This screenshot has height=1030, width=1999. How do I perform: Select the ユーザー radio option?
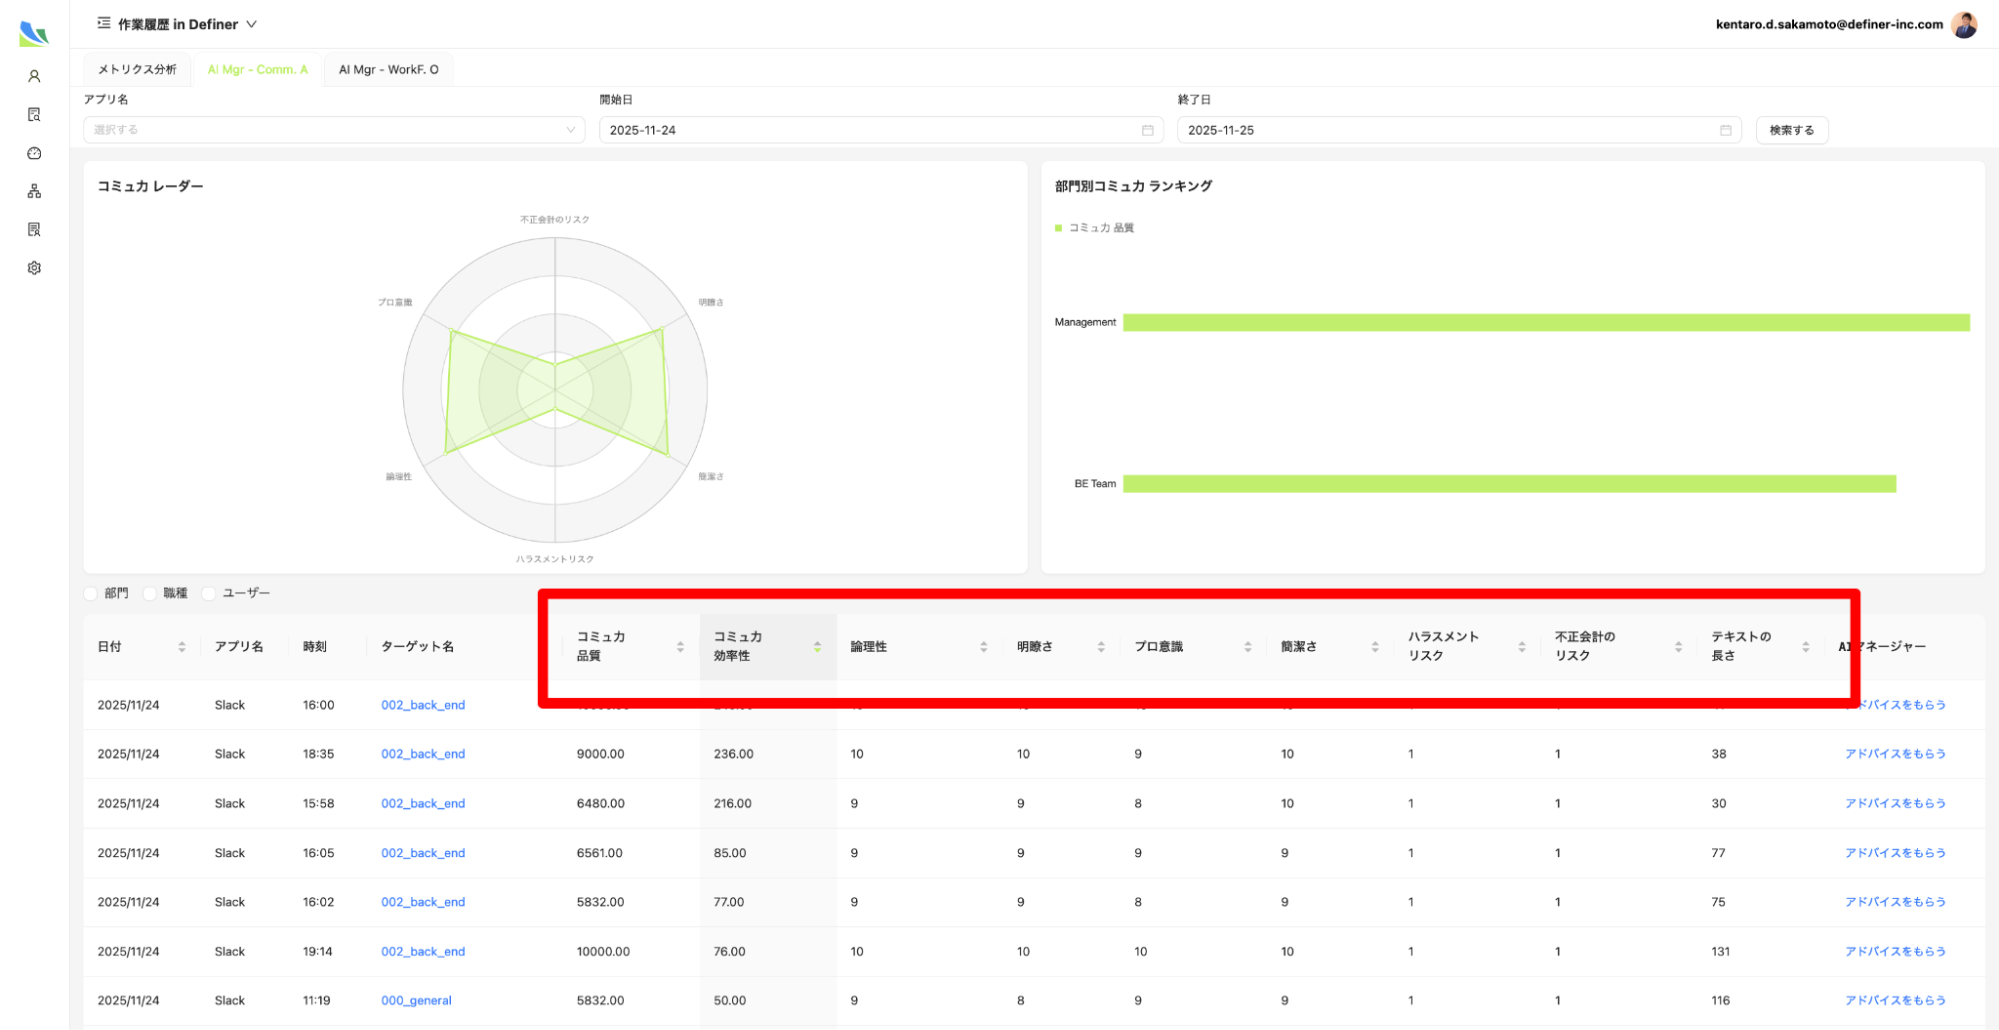click(209, 593)
